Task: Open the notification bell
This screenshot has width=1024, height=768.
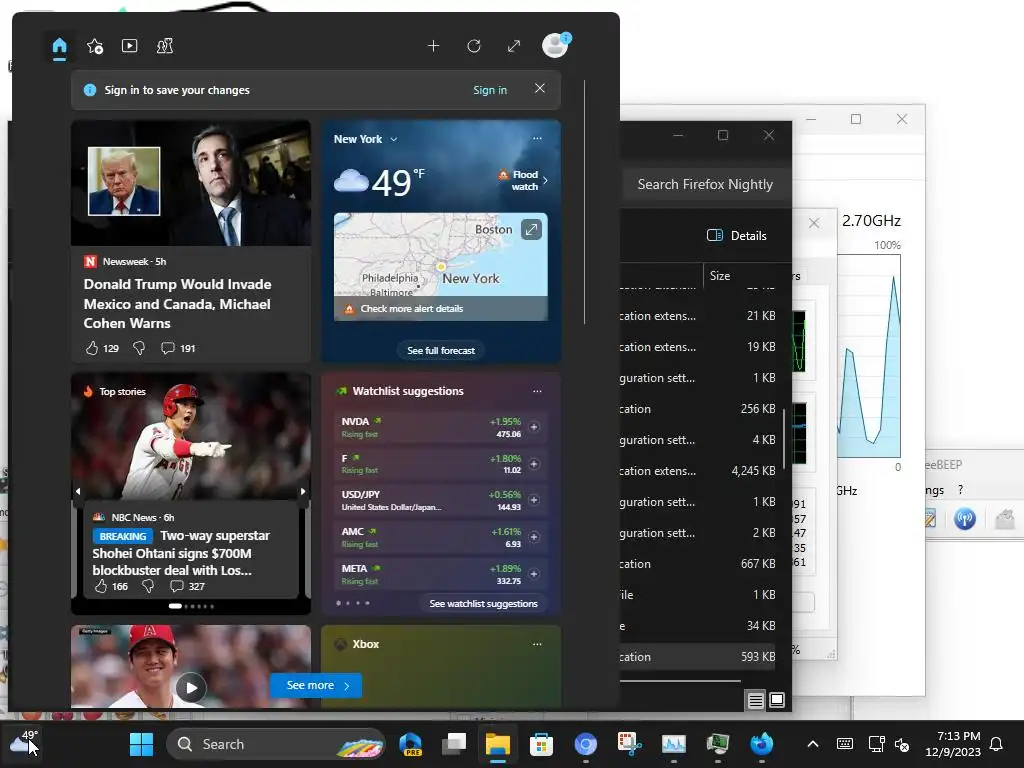Action: point(997,744)
